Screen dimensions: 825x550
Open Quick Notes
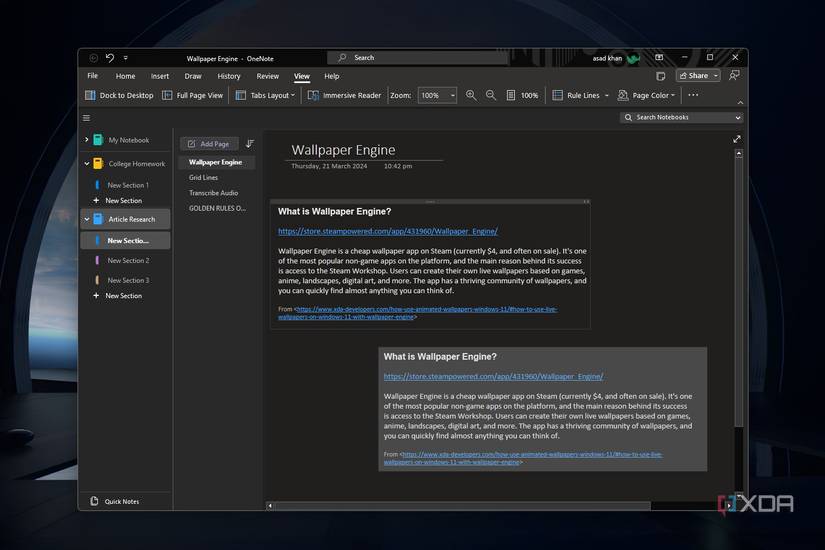(115, 501)
